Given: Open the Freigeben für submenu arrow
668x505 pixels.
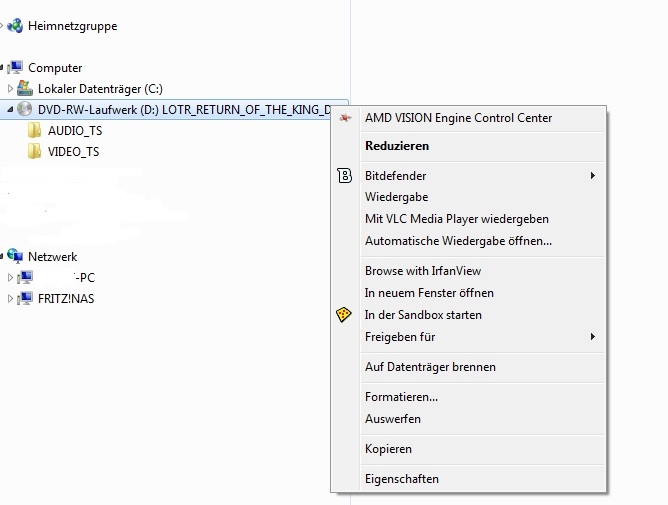Looking at the screenshot, I should (x=593, y=337).
